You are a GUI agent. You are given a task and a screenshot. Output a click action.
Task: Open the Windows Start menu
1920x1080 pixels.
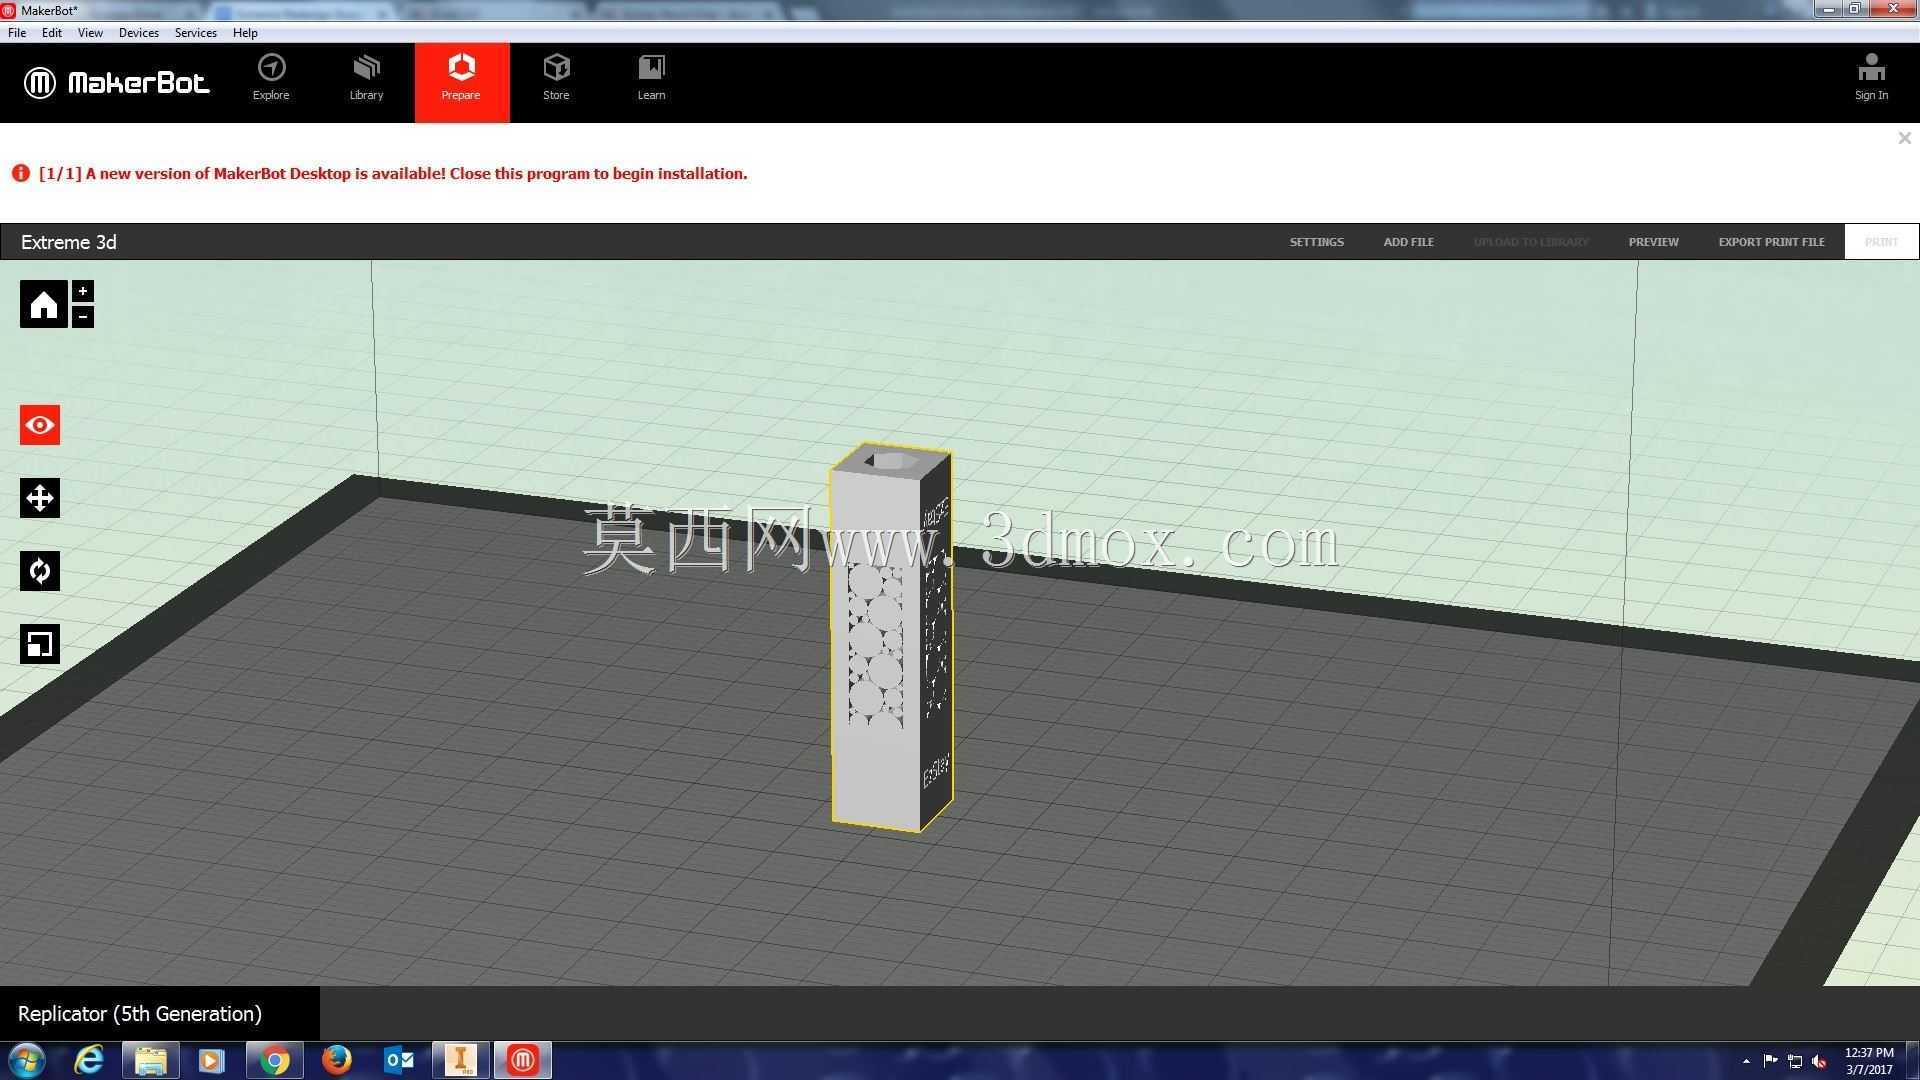click(27, 1060)
